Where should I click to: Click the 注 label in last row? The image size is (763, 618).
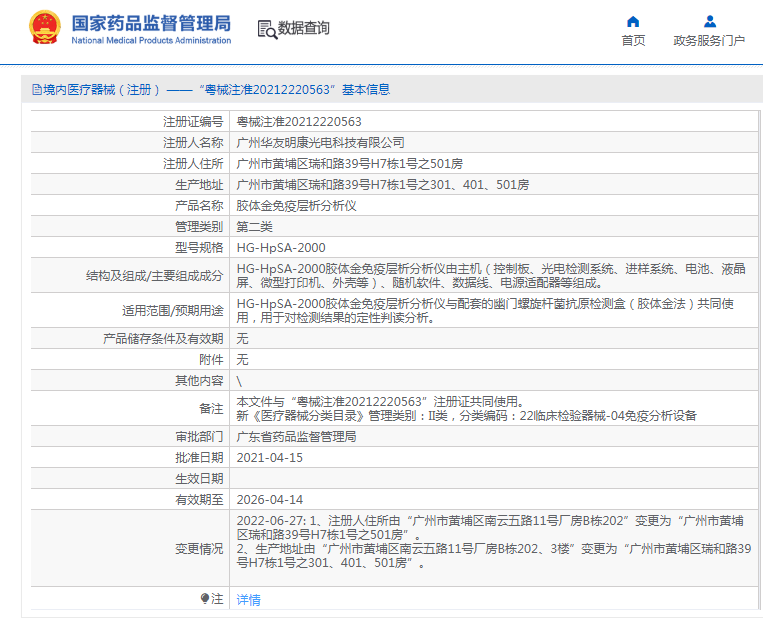pyautogui.click(x=217, y=599)
